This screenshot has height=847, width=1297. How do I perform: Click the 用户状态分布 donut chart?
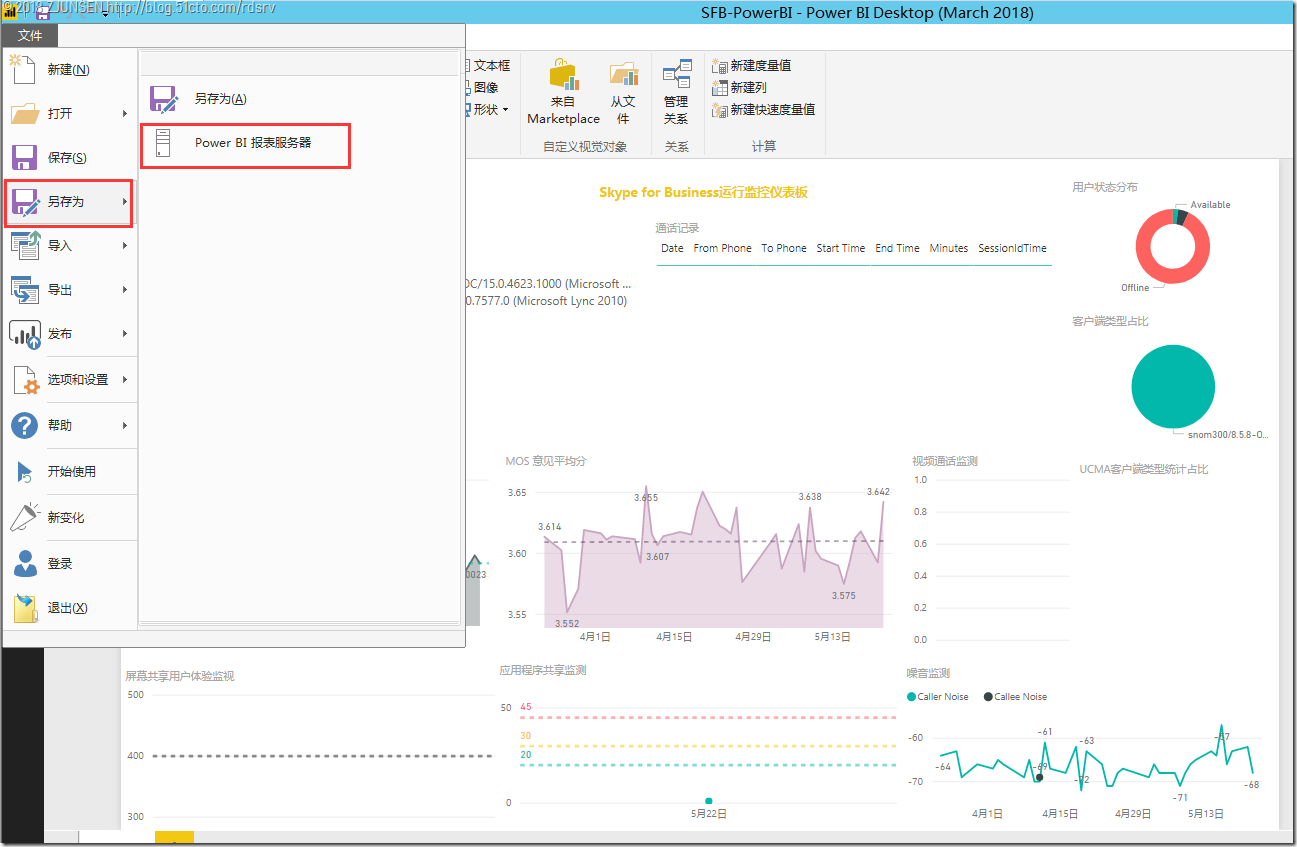1173,245
